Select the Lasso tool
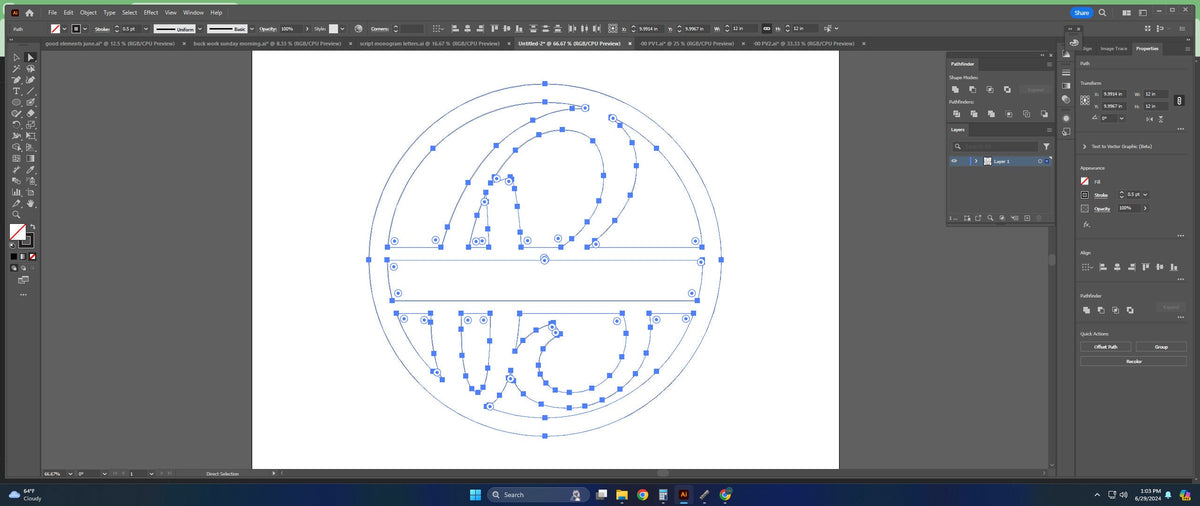 pyautogui.click(x=31, y=68)
